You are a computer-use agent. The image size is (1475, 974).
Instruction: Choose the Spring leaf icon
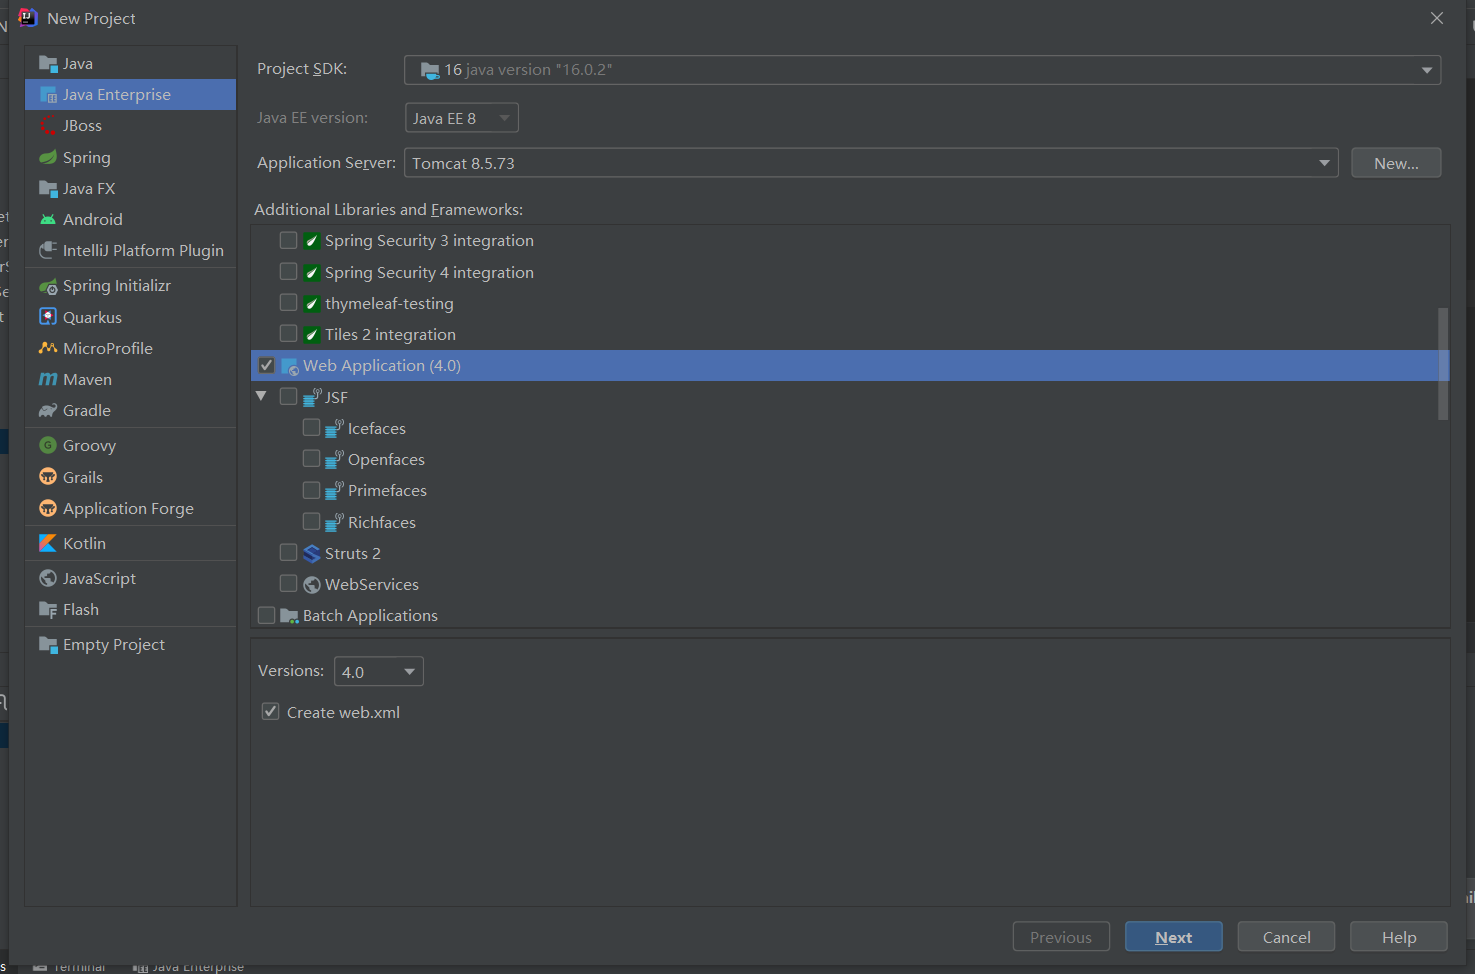pos(48,158)
